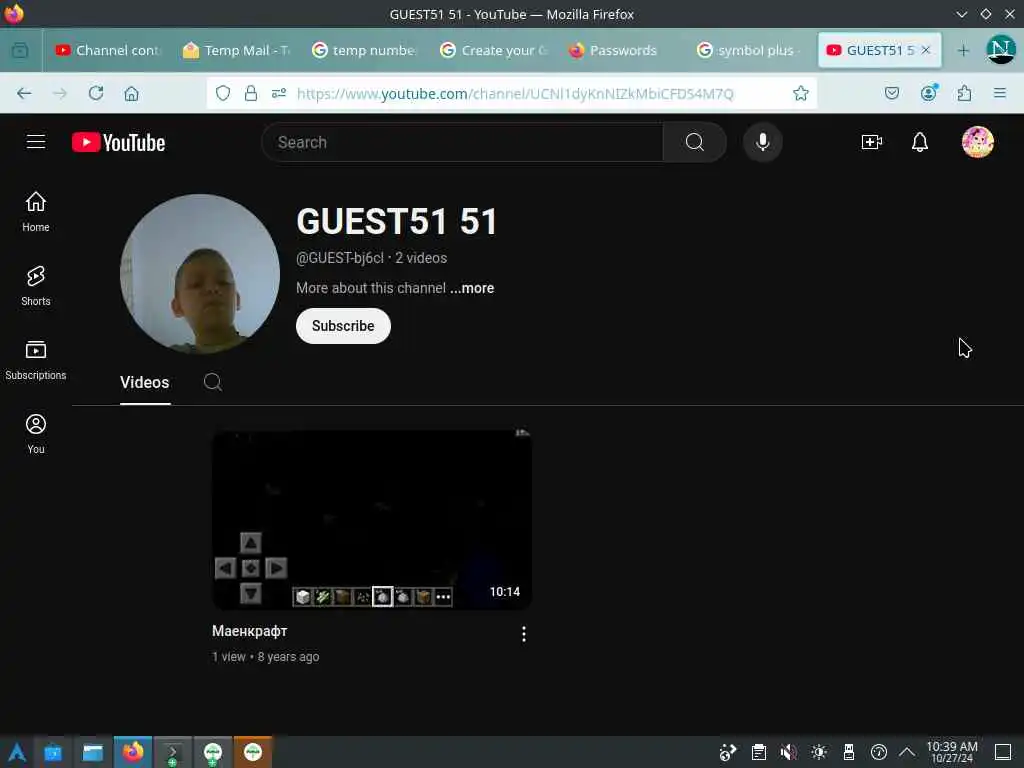Open Shorts in sidebar

[36, 286]
